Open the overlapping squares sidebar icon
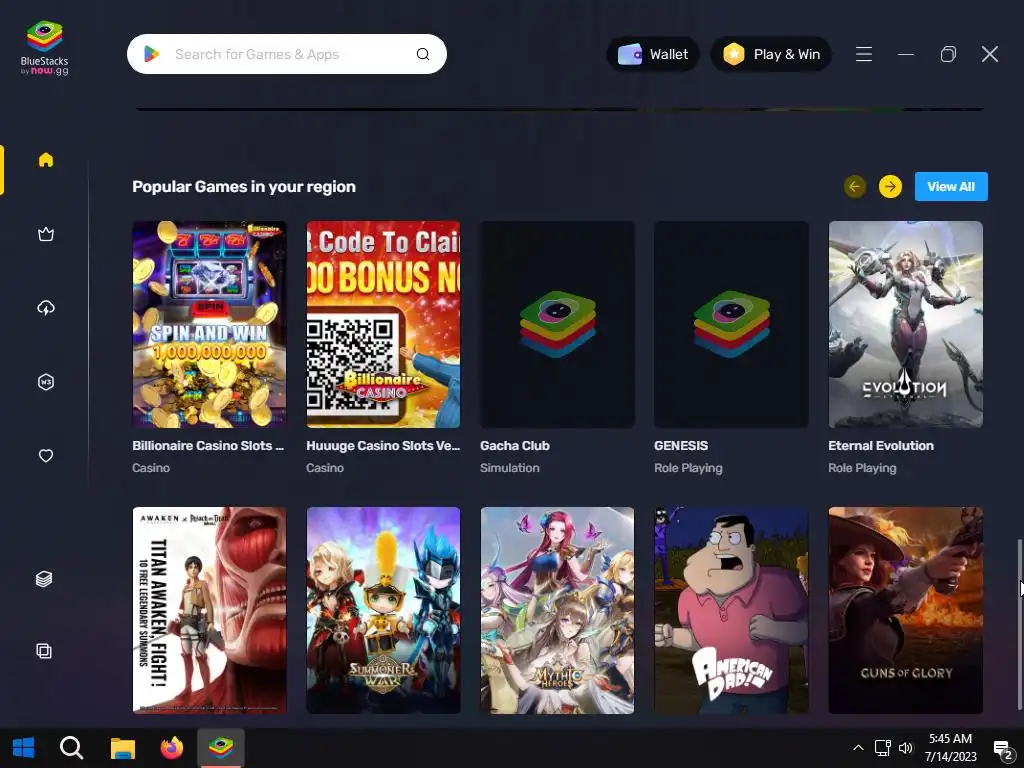This screenshot has height=768, width=1024. (x=44, y=651)
